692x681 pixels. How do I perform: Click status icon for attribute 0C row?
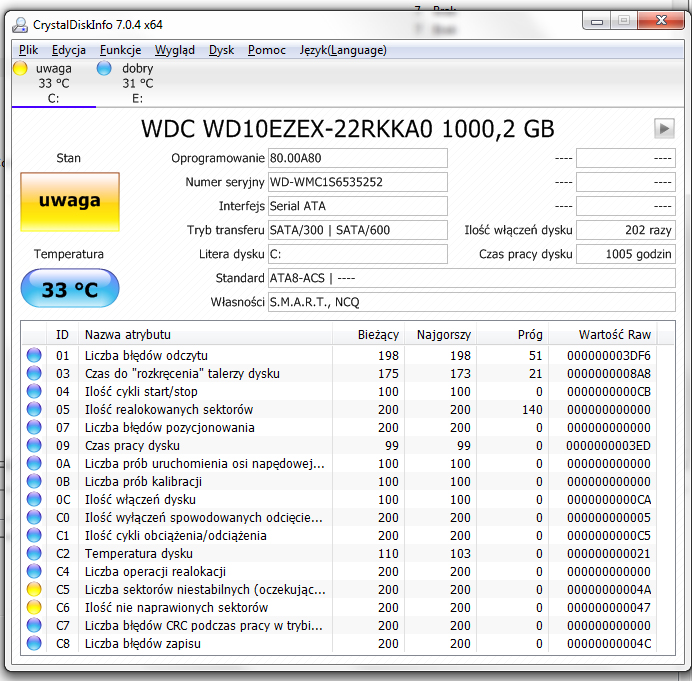(x=34, y=500)
